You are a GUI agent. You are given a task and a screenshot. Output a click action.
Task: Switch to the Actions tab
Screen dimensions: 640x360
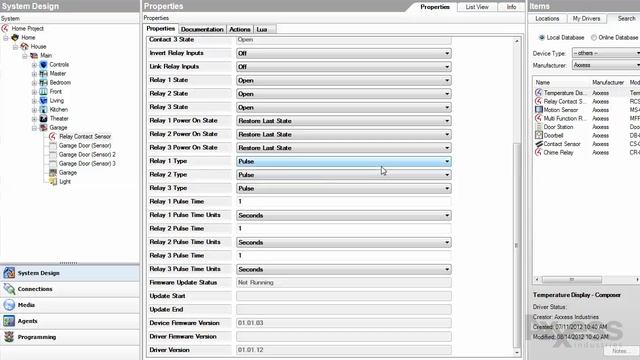[240, 29]
